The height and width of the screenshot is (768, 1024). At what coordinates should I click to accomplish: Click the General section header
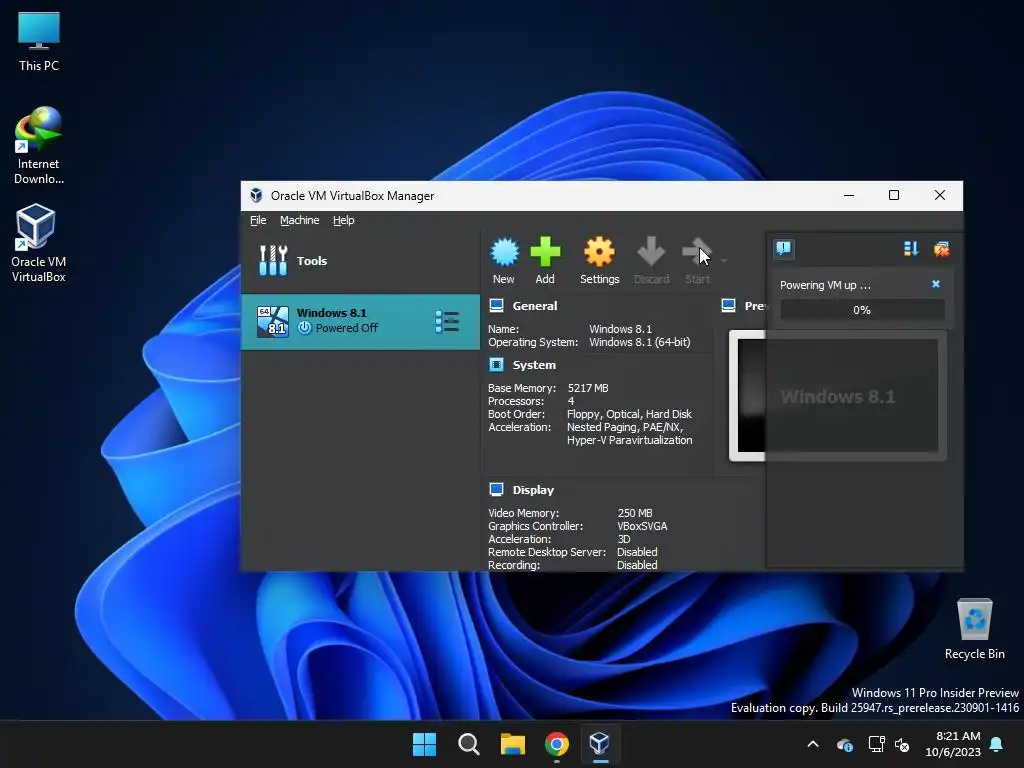tap(535, 306)
